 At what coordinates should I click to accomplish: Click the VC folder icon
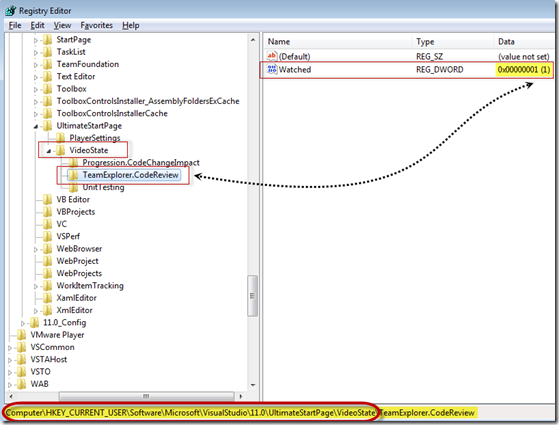[47, 224]
